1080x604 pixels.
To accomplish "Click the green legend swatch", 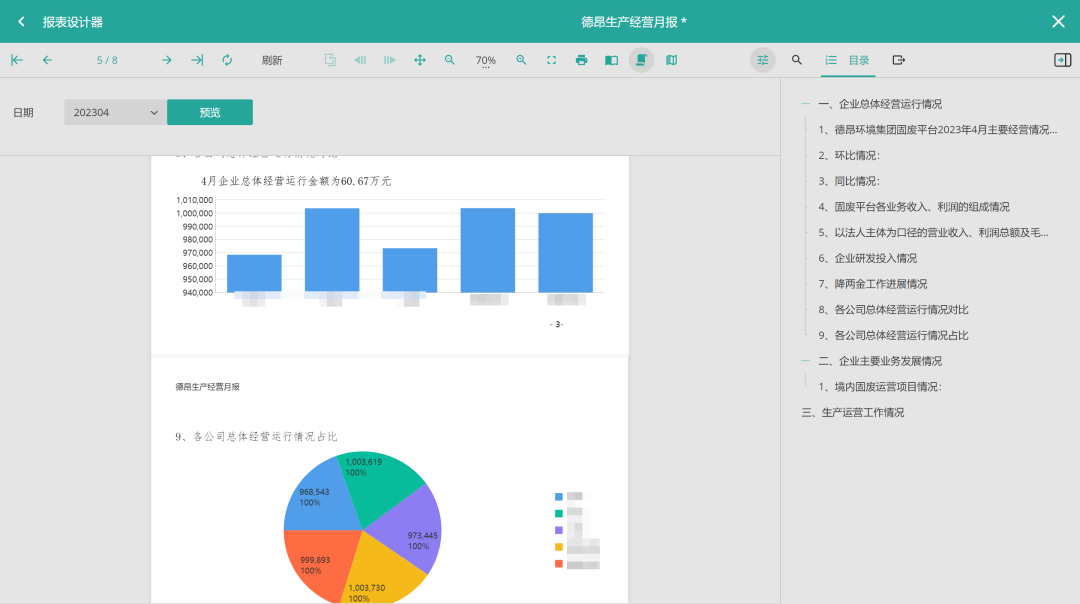I will click(559, 513).
